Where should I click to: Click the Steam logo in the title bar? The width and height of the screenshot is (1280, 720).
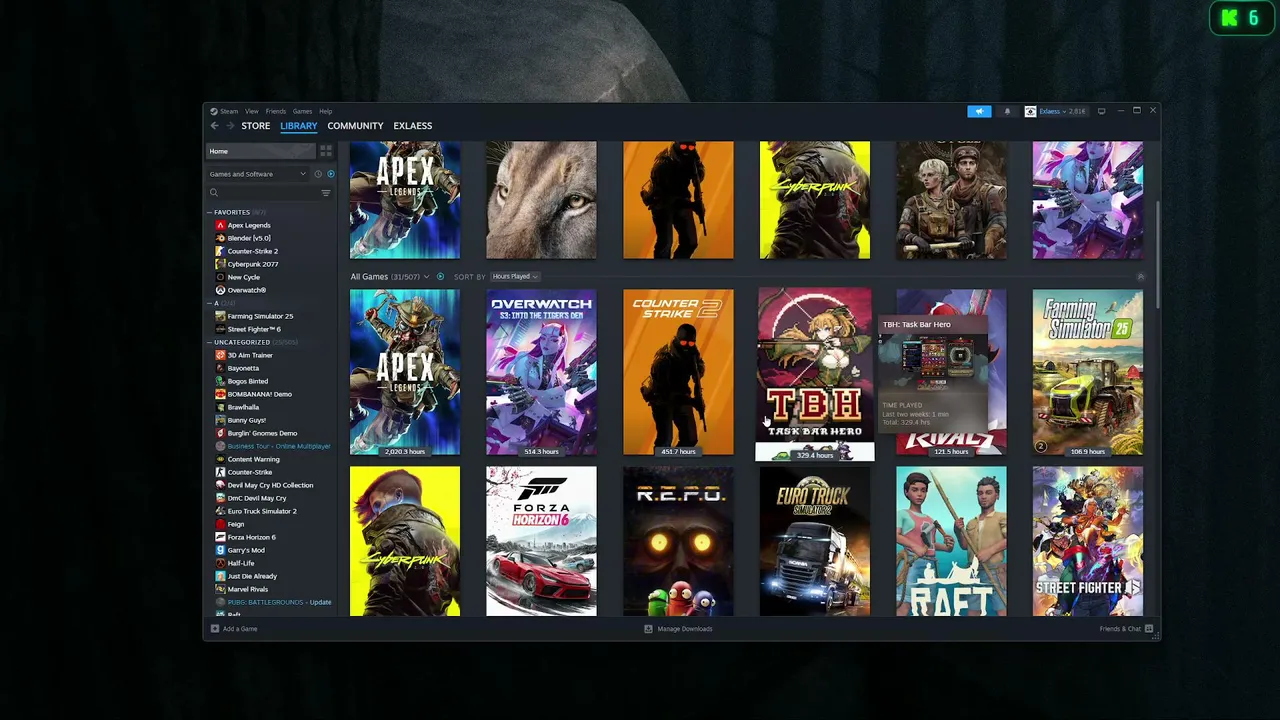click(213, 111)
